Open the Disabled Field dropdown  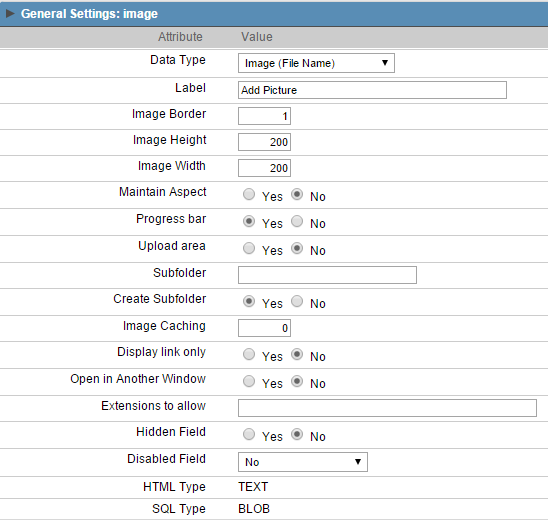click(x=303, y=462)
